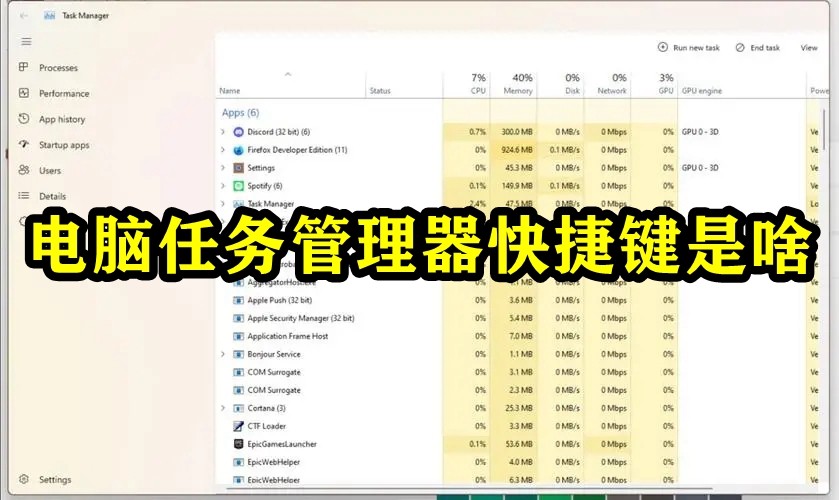The image size is (839, 500).
Task: Click the End task button
Action: (758, 48)
